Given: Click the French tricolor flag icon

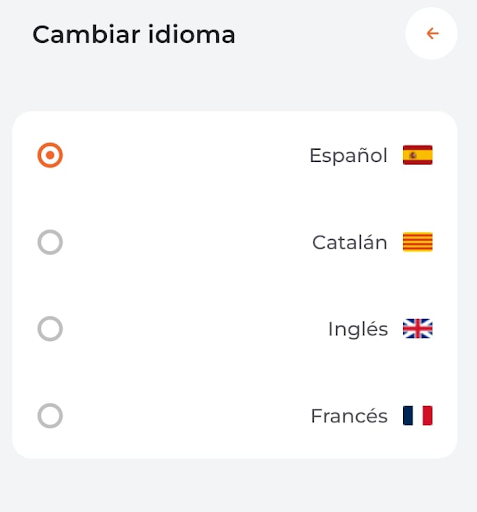Looking at the screenshot, I should pos(418,416).
